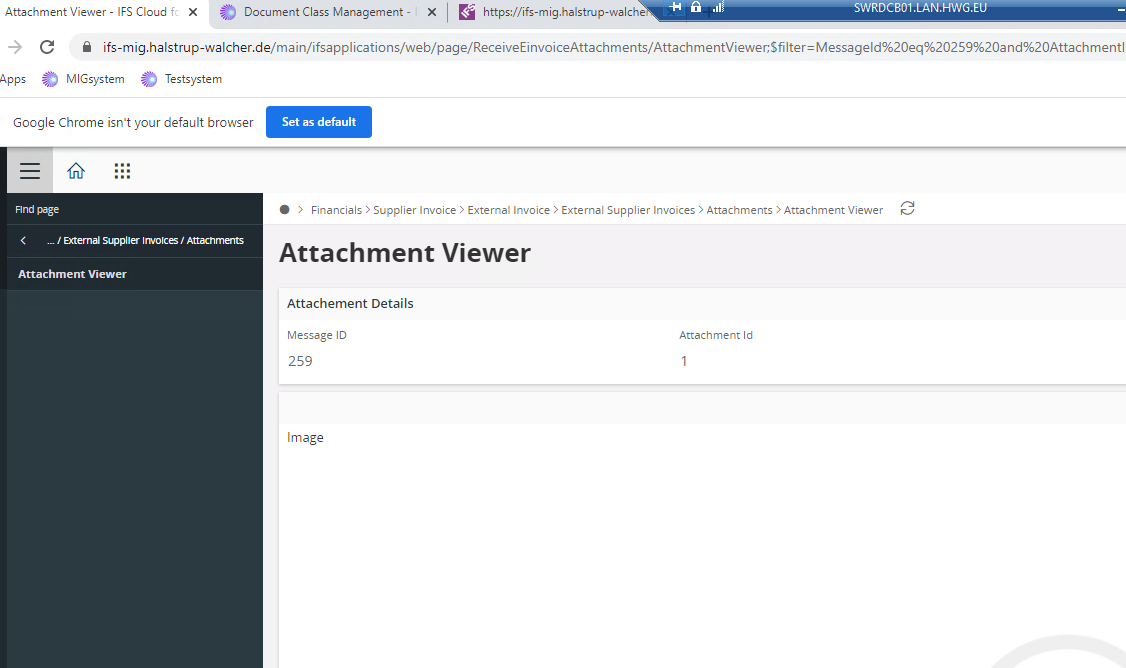Close the Attachment Viewer browser tab
Viewport: 1126px width, 668px height.
(192, 12)
